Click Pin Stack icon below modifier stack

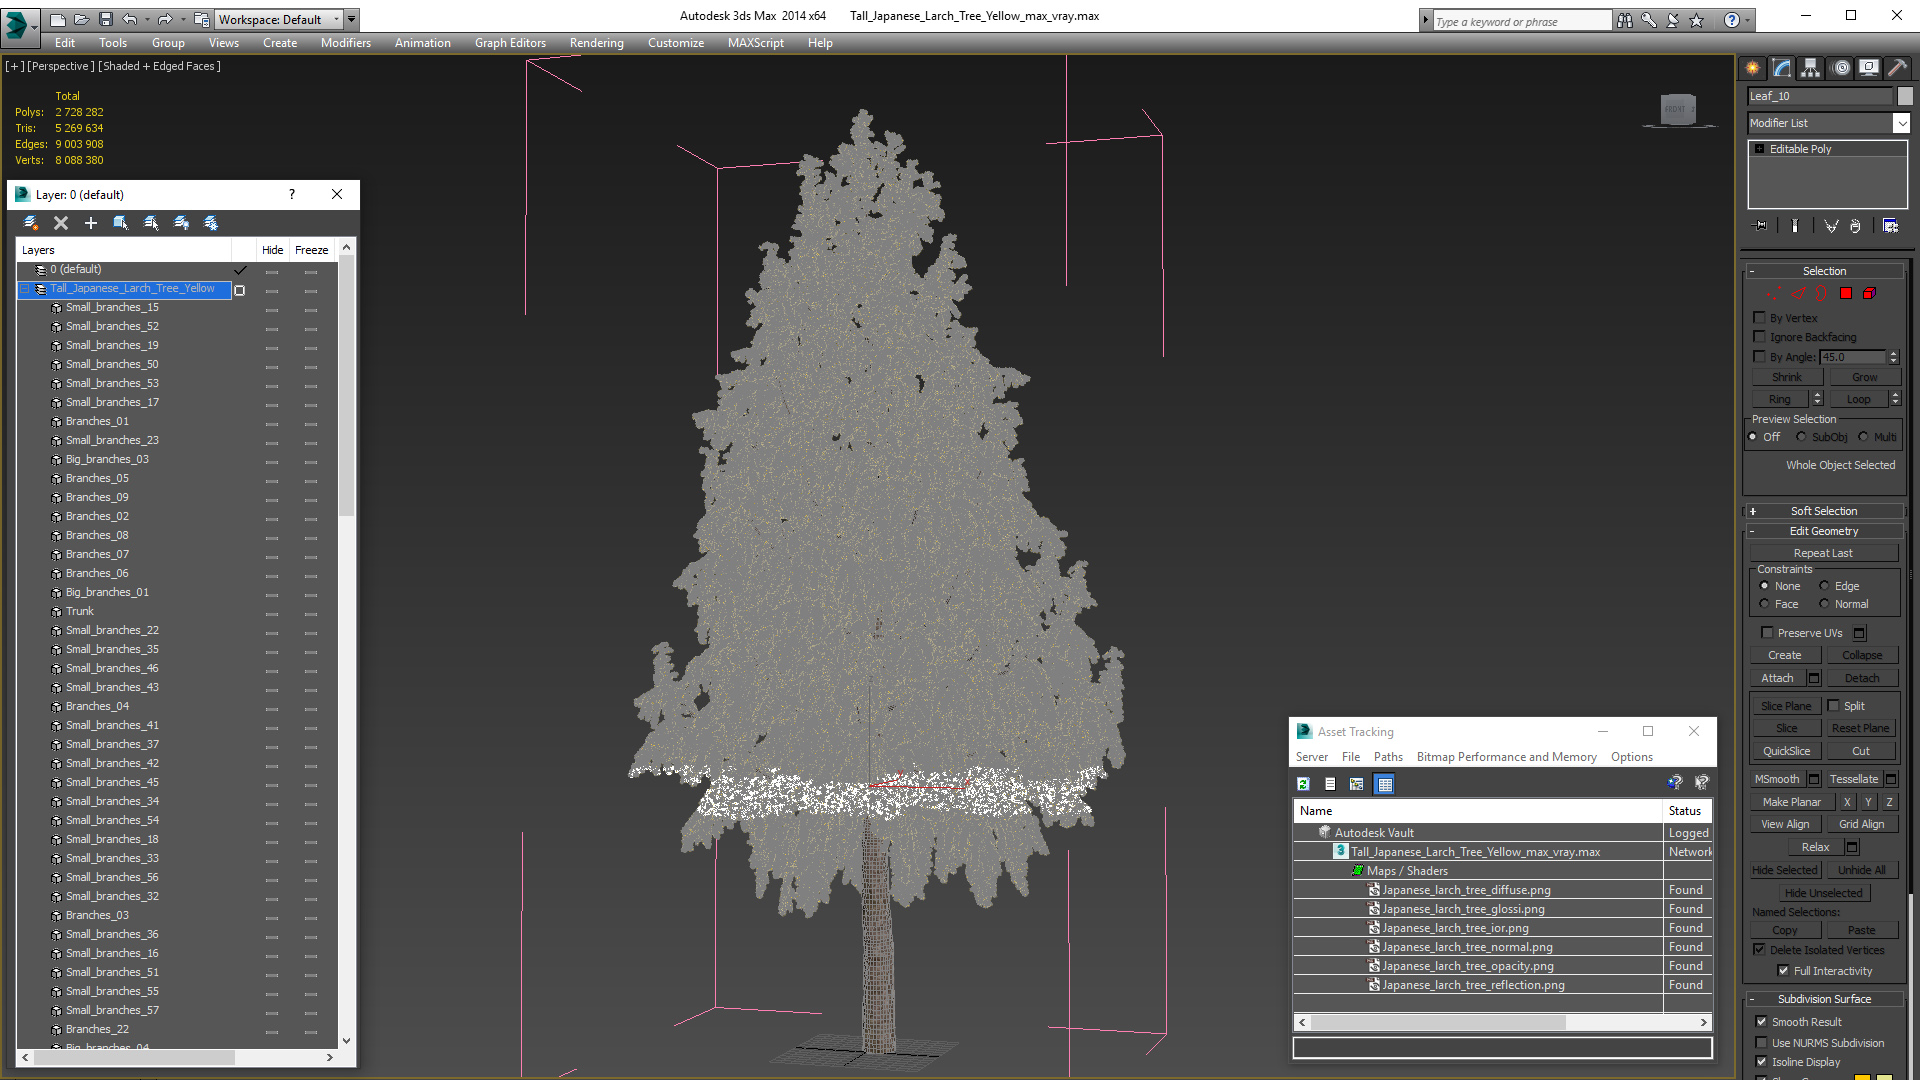click(x=1761, y=226)
